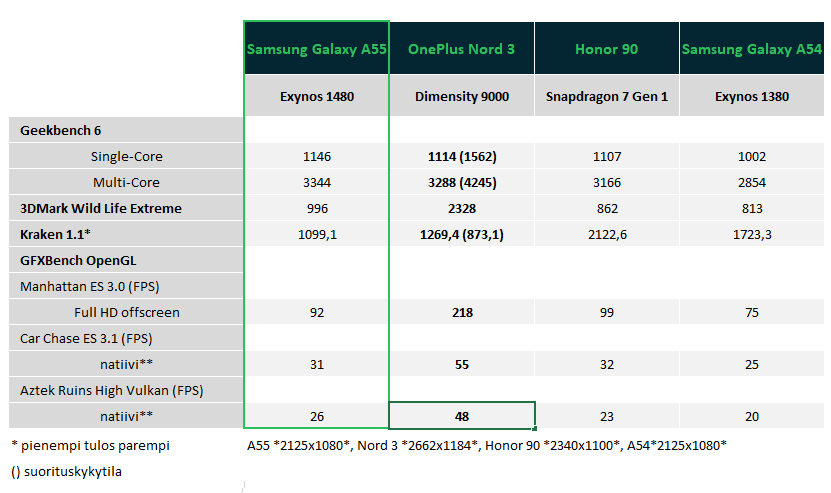Screen dimensions: 831x493
Task: Click the Manhattan value 75
Action: [752, 312]
